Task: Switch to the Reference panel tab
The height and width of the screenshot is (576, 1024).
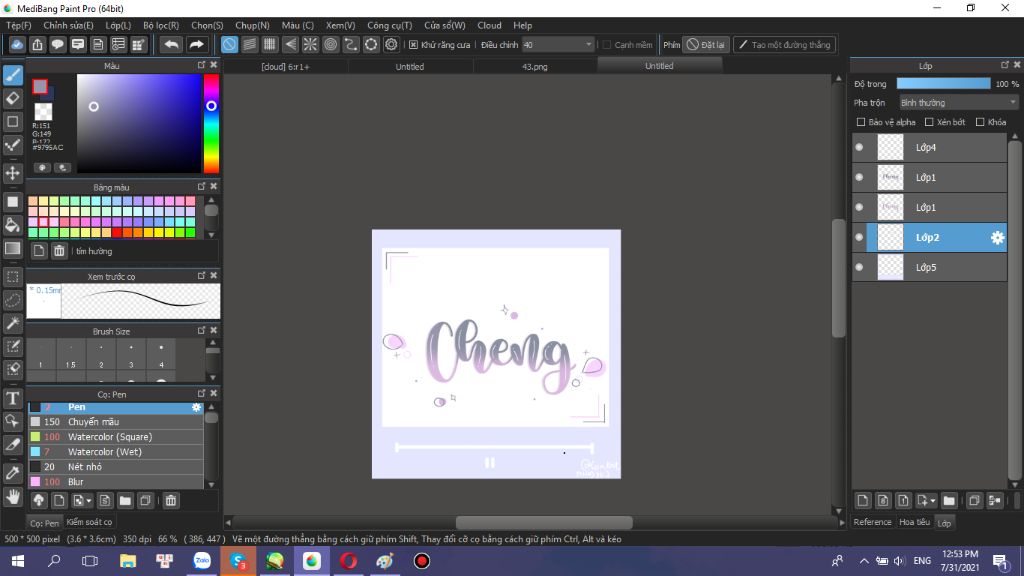Action: coord(872,522)
